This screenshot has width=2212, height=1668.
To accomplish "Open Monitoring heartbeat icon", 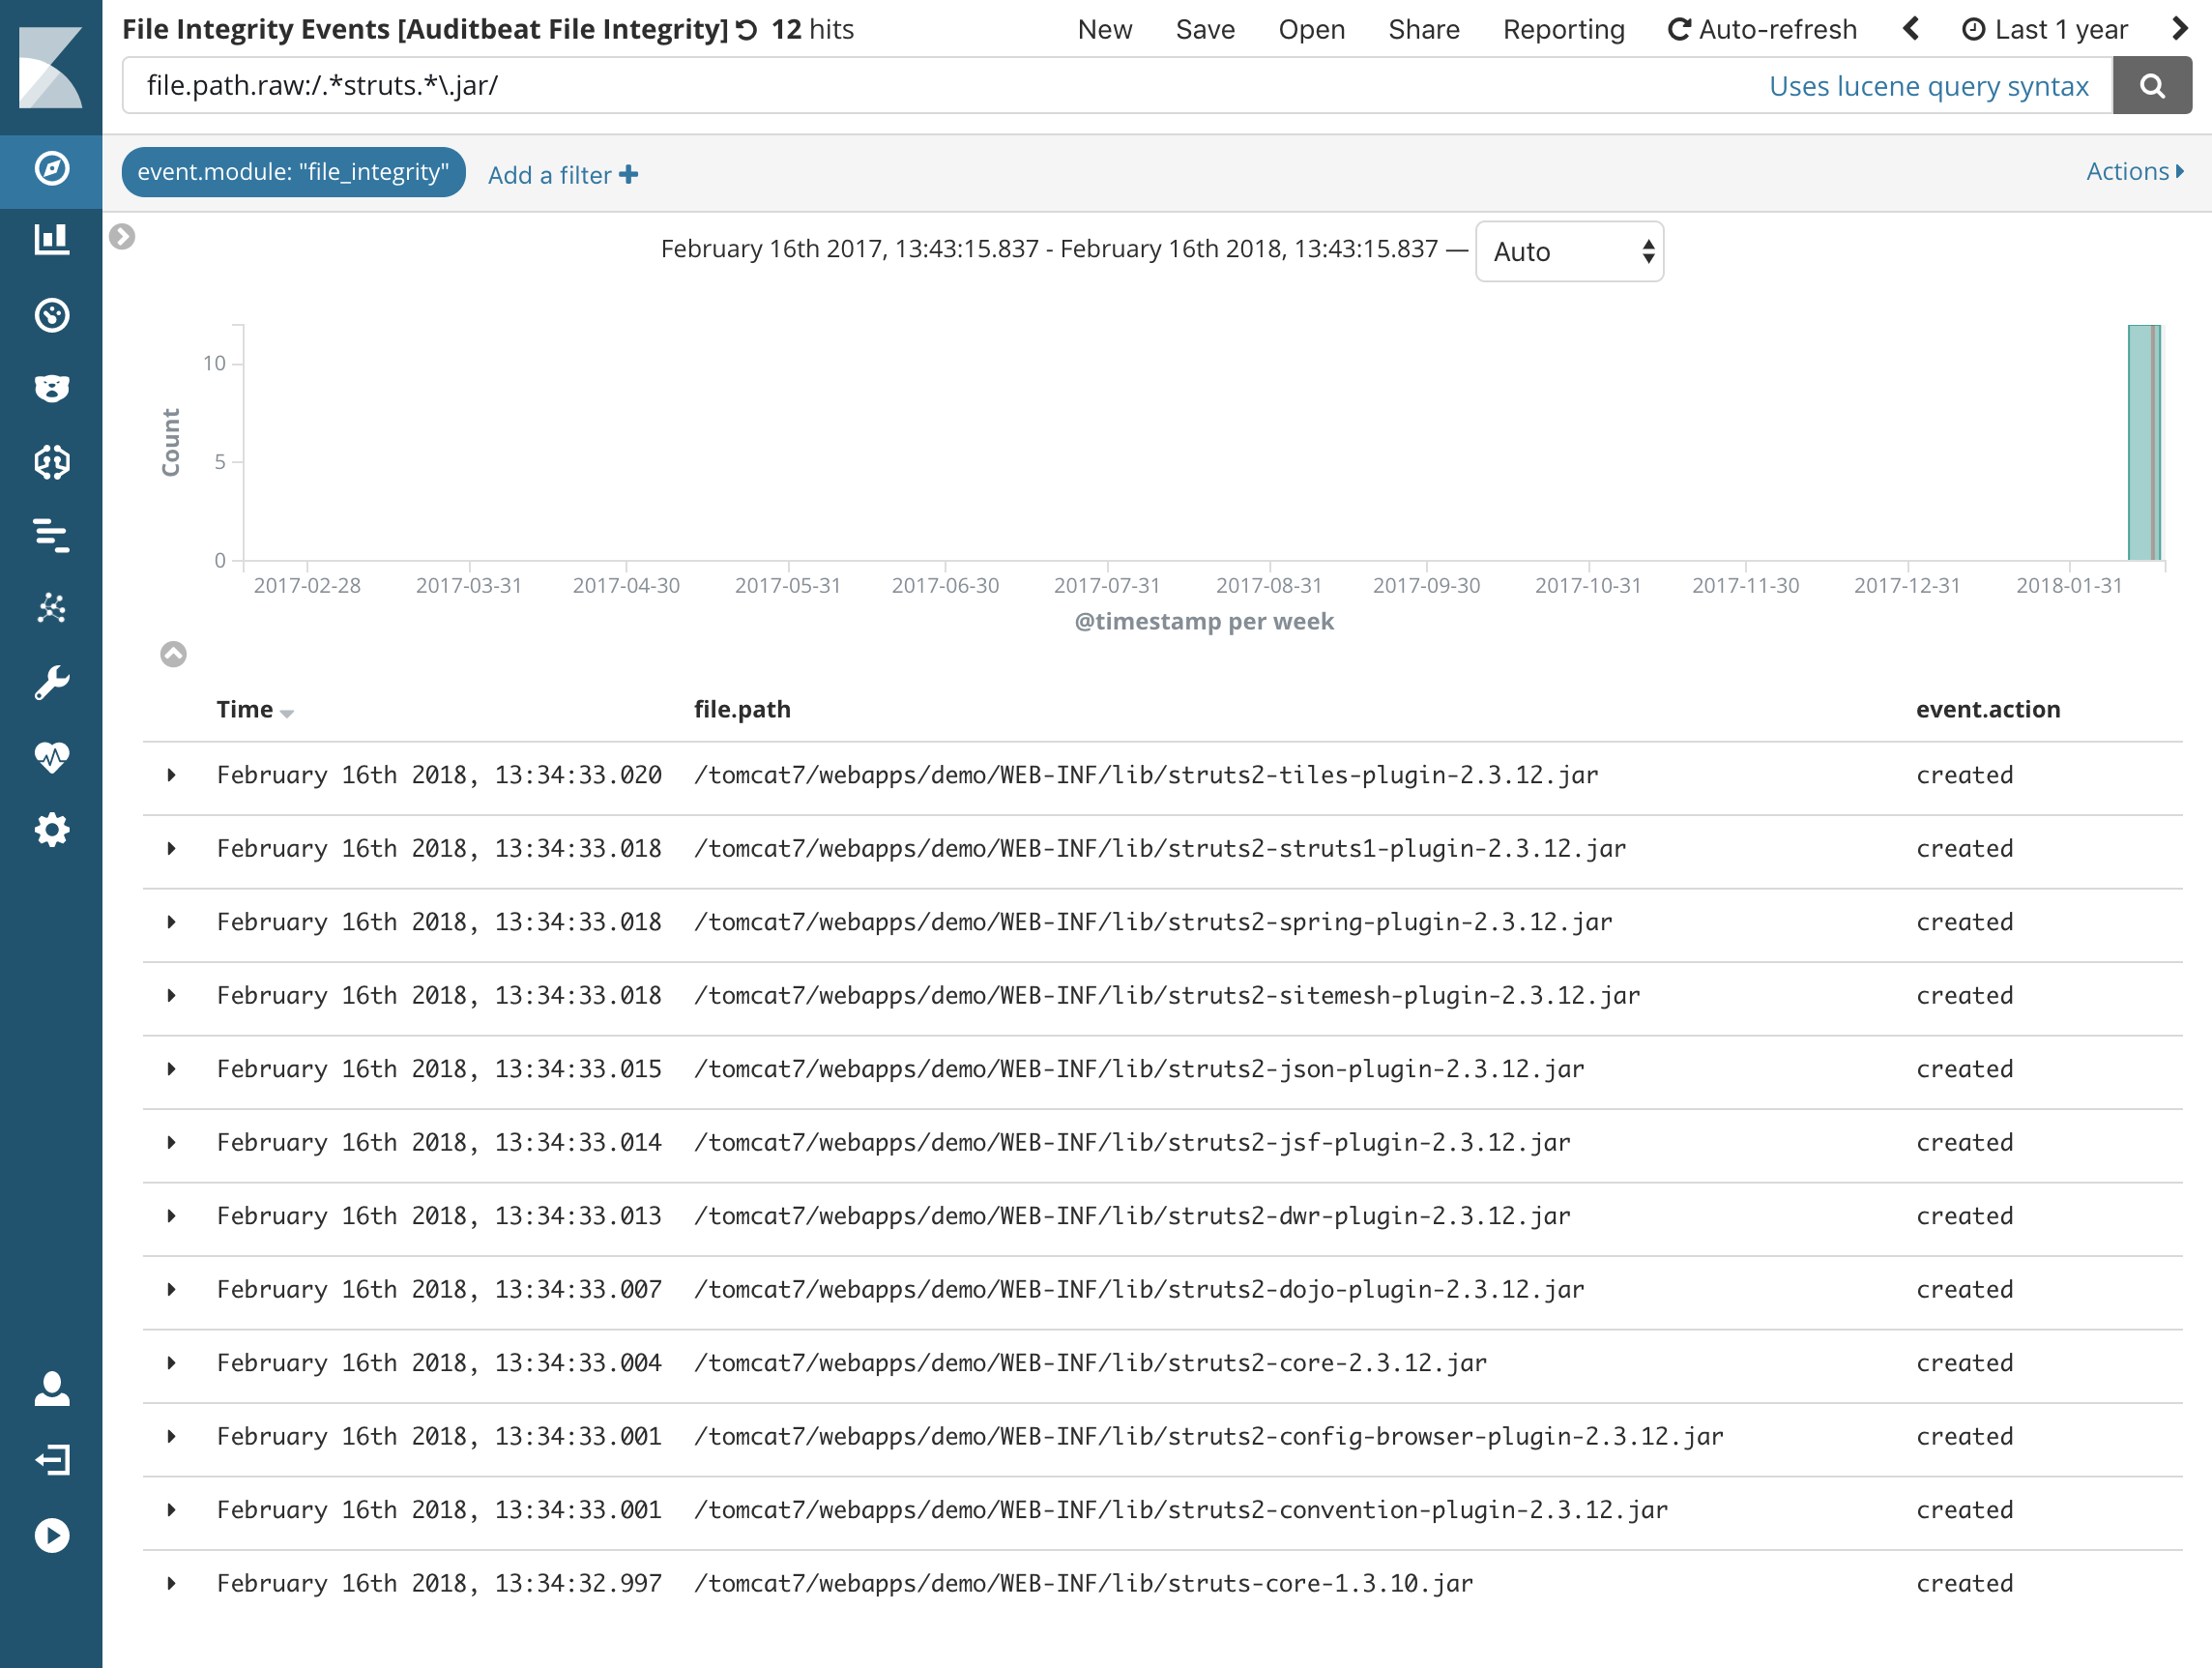I will point(51,757).
